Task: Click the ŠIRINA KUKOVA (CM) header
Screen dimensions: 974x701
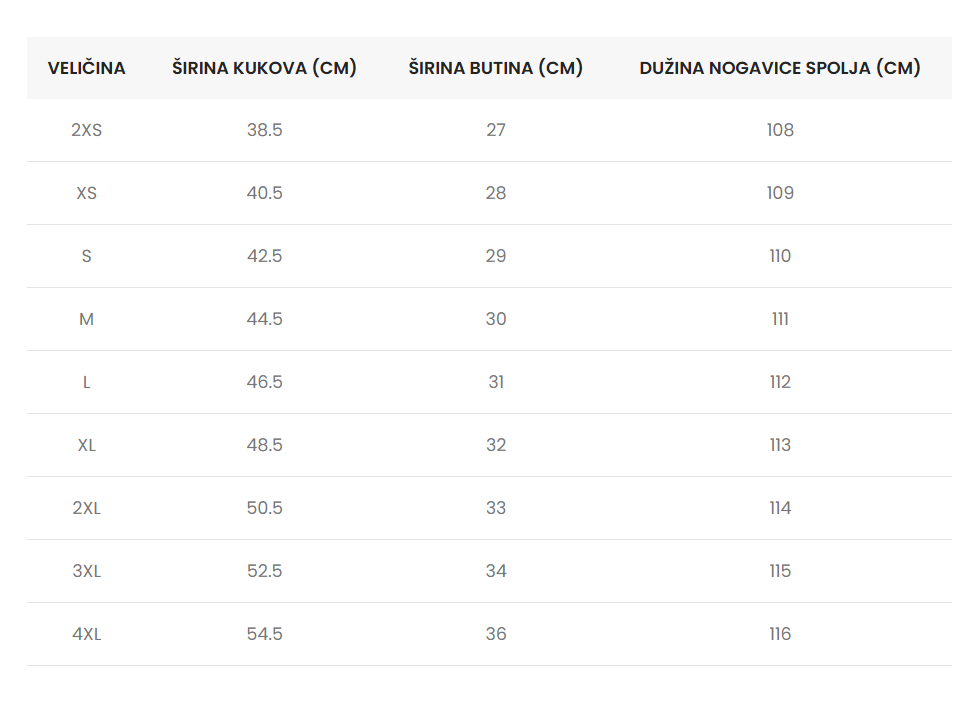Action: click(264, 68)
